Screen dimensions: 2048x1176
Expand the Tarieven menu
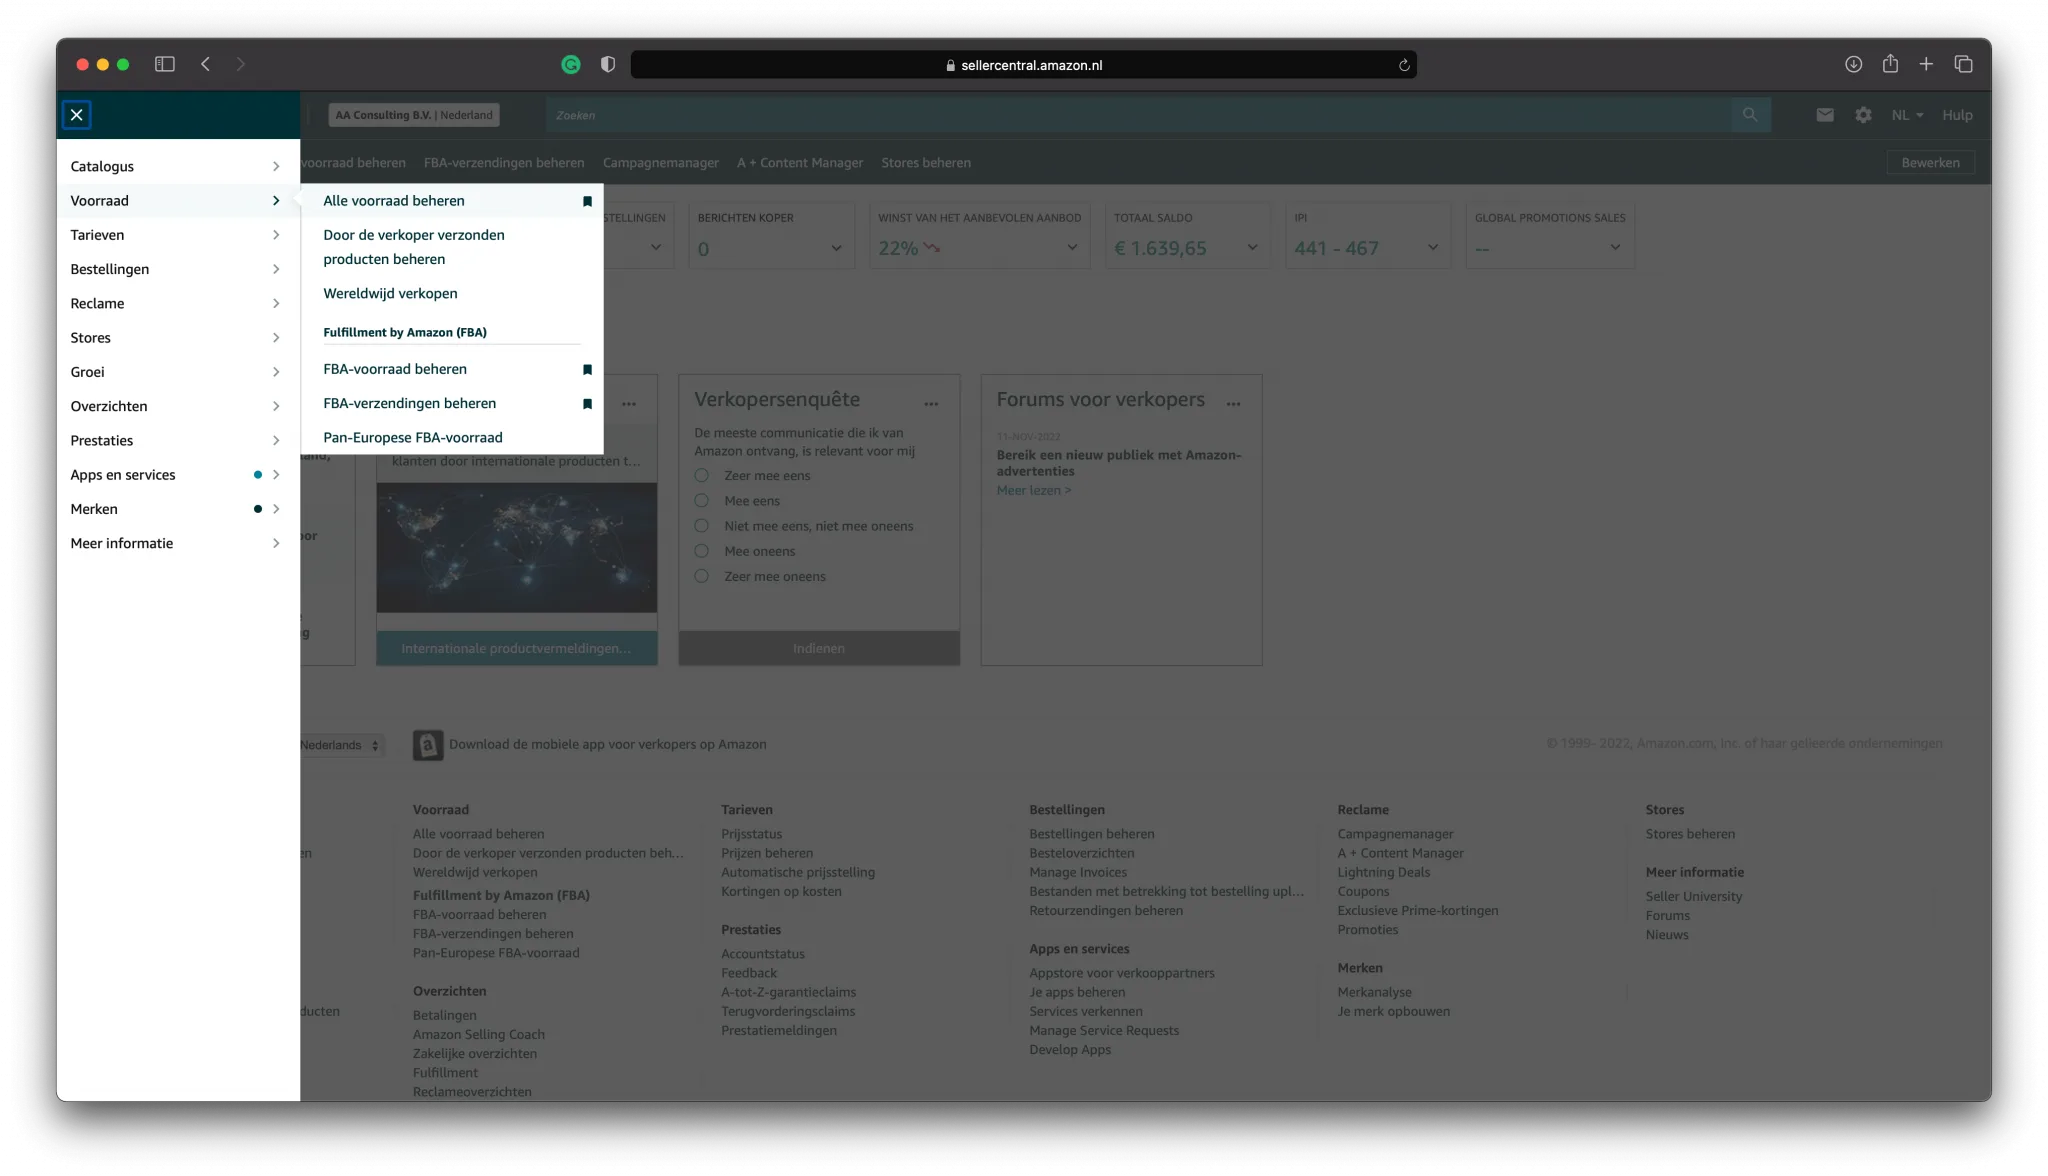point(178,235)
